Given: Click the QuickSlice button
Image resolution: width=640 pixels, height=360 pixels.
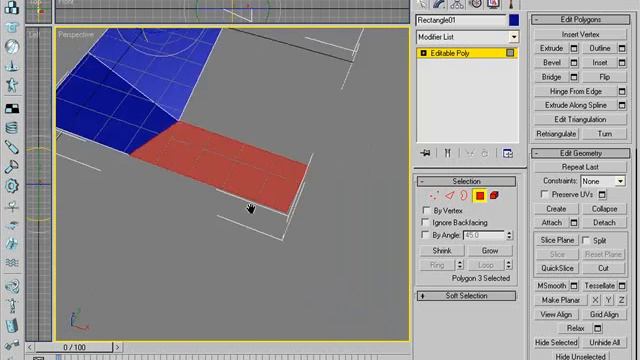Looking at the screenshot, I should (x=557, y=268).
